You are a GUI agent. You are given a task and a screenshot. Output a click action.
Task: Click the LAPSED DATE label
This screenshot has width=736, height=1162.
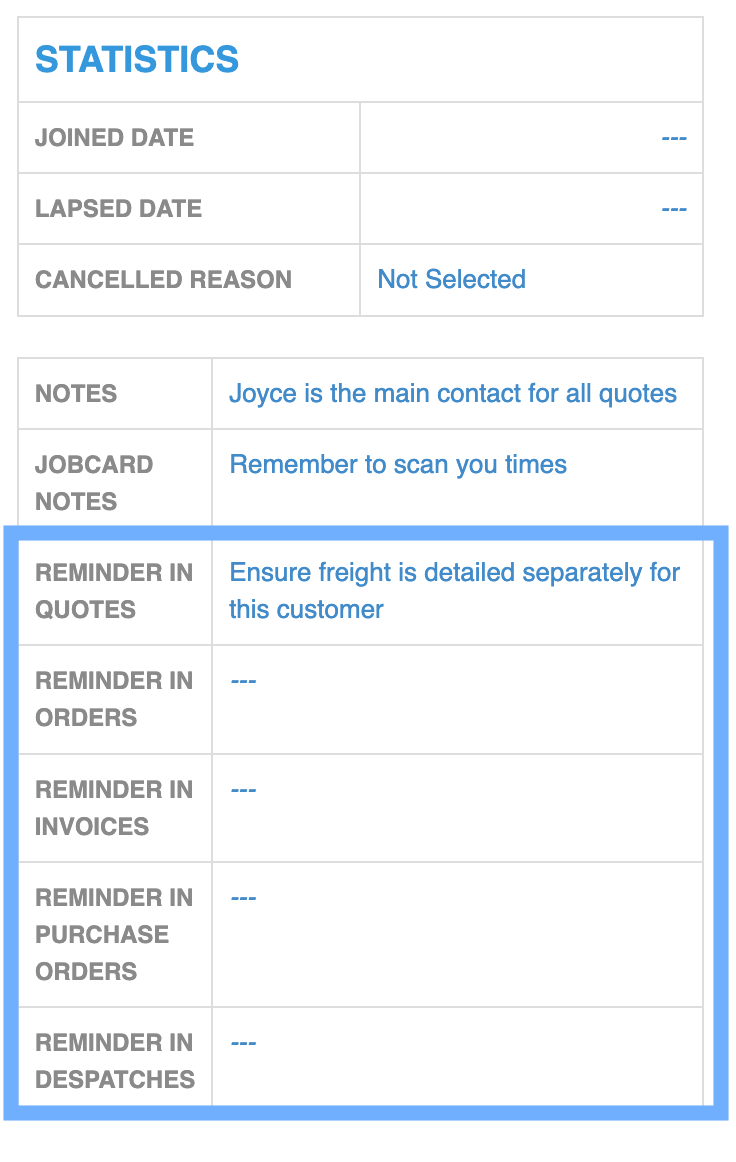(x=119, y=209)
